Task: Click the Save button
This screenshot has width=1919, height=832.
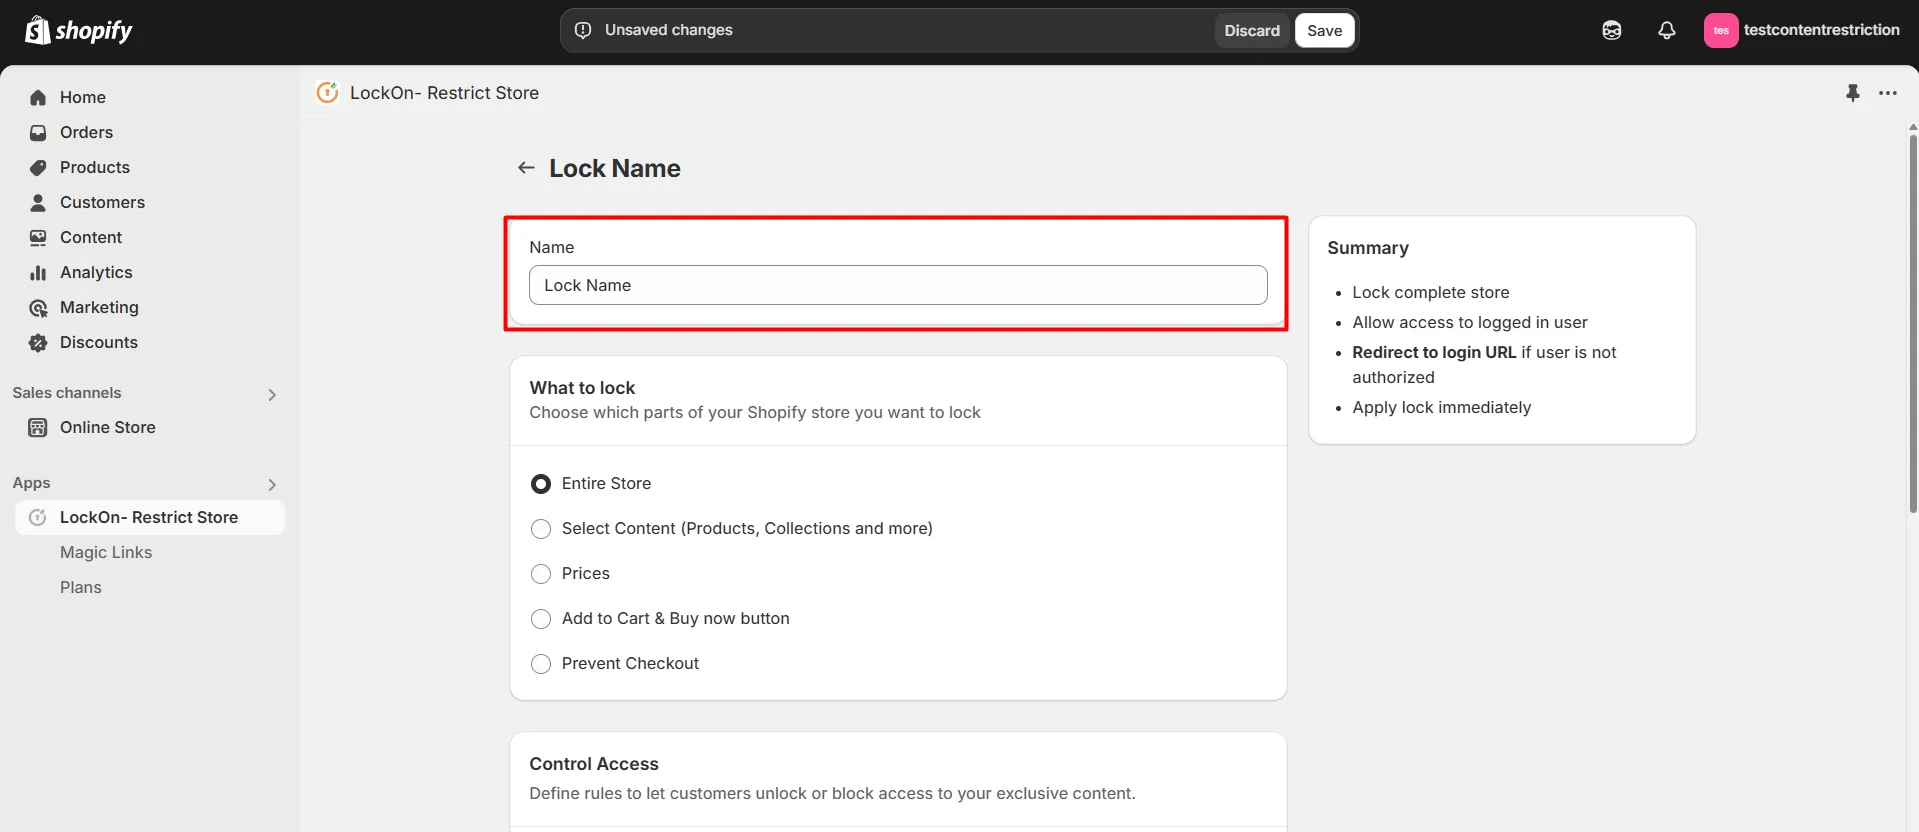Action: tap(1324, 30)
